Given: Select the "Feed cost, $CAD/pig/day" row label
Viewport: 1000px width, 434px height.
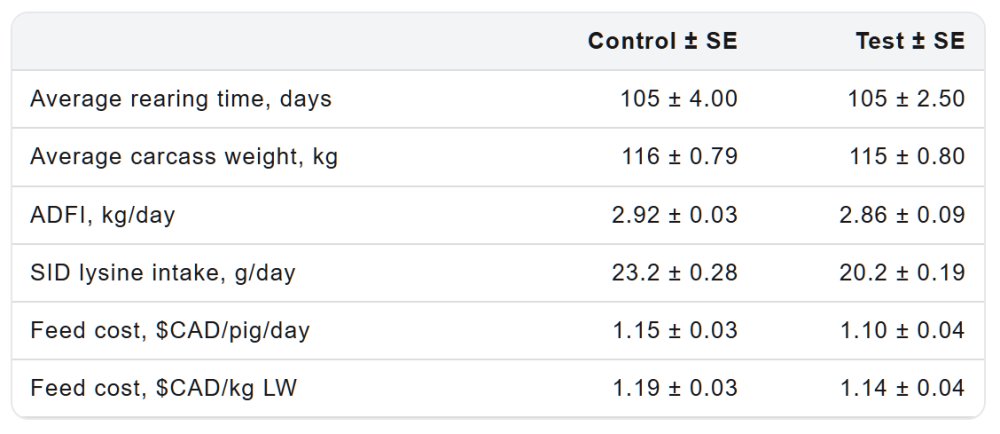Looking at the screenshot, I should (170, 331).
